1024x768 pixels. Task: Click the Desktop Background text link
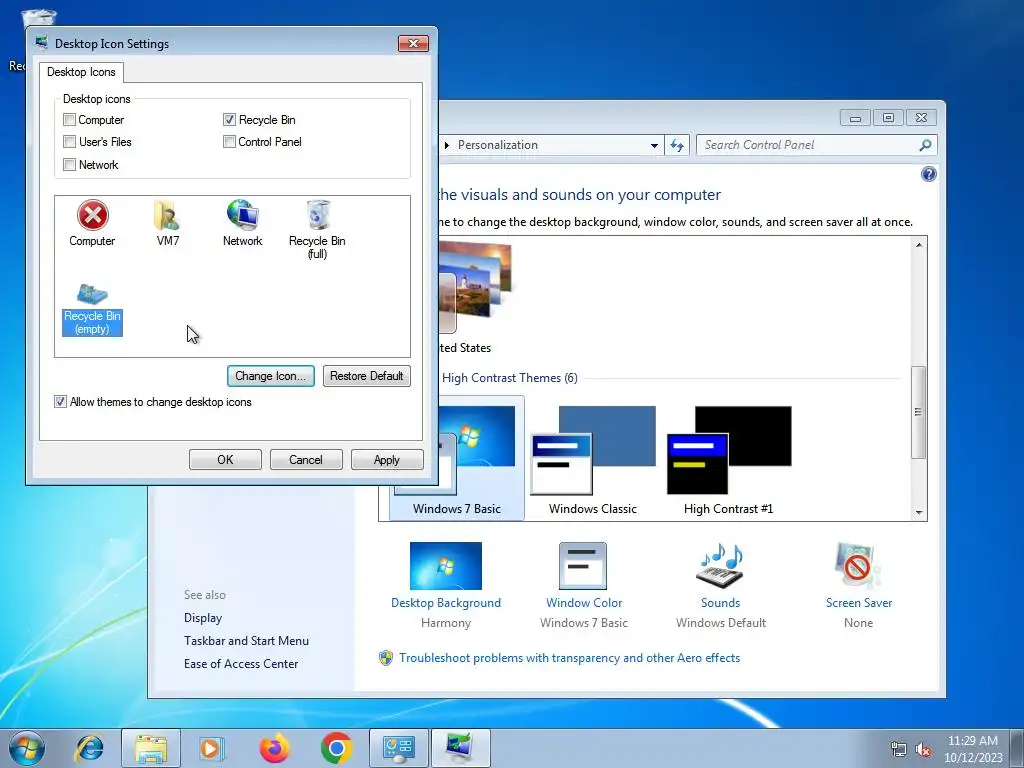tap(446, 603)
